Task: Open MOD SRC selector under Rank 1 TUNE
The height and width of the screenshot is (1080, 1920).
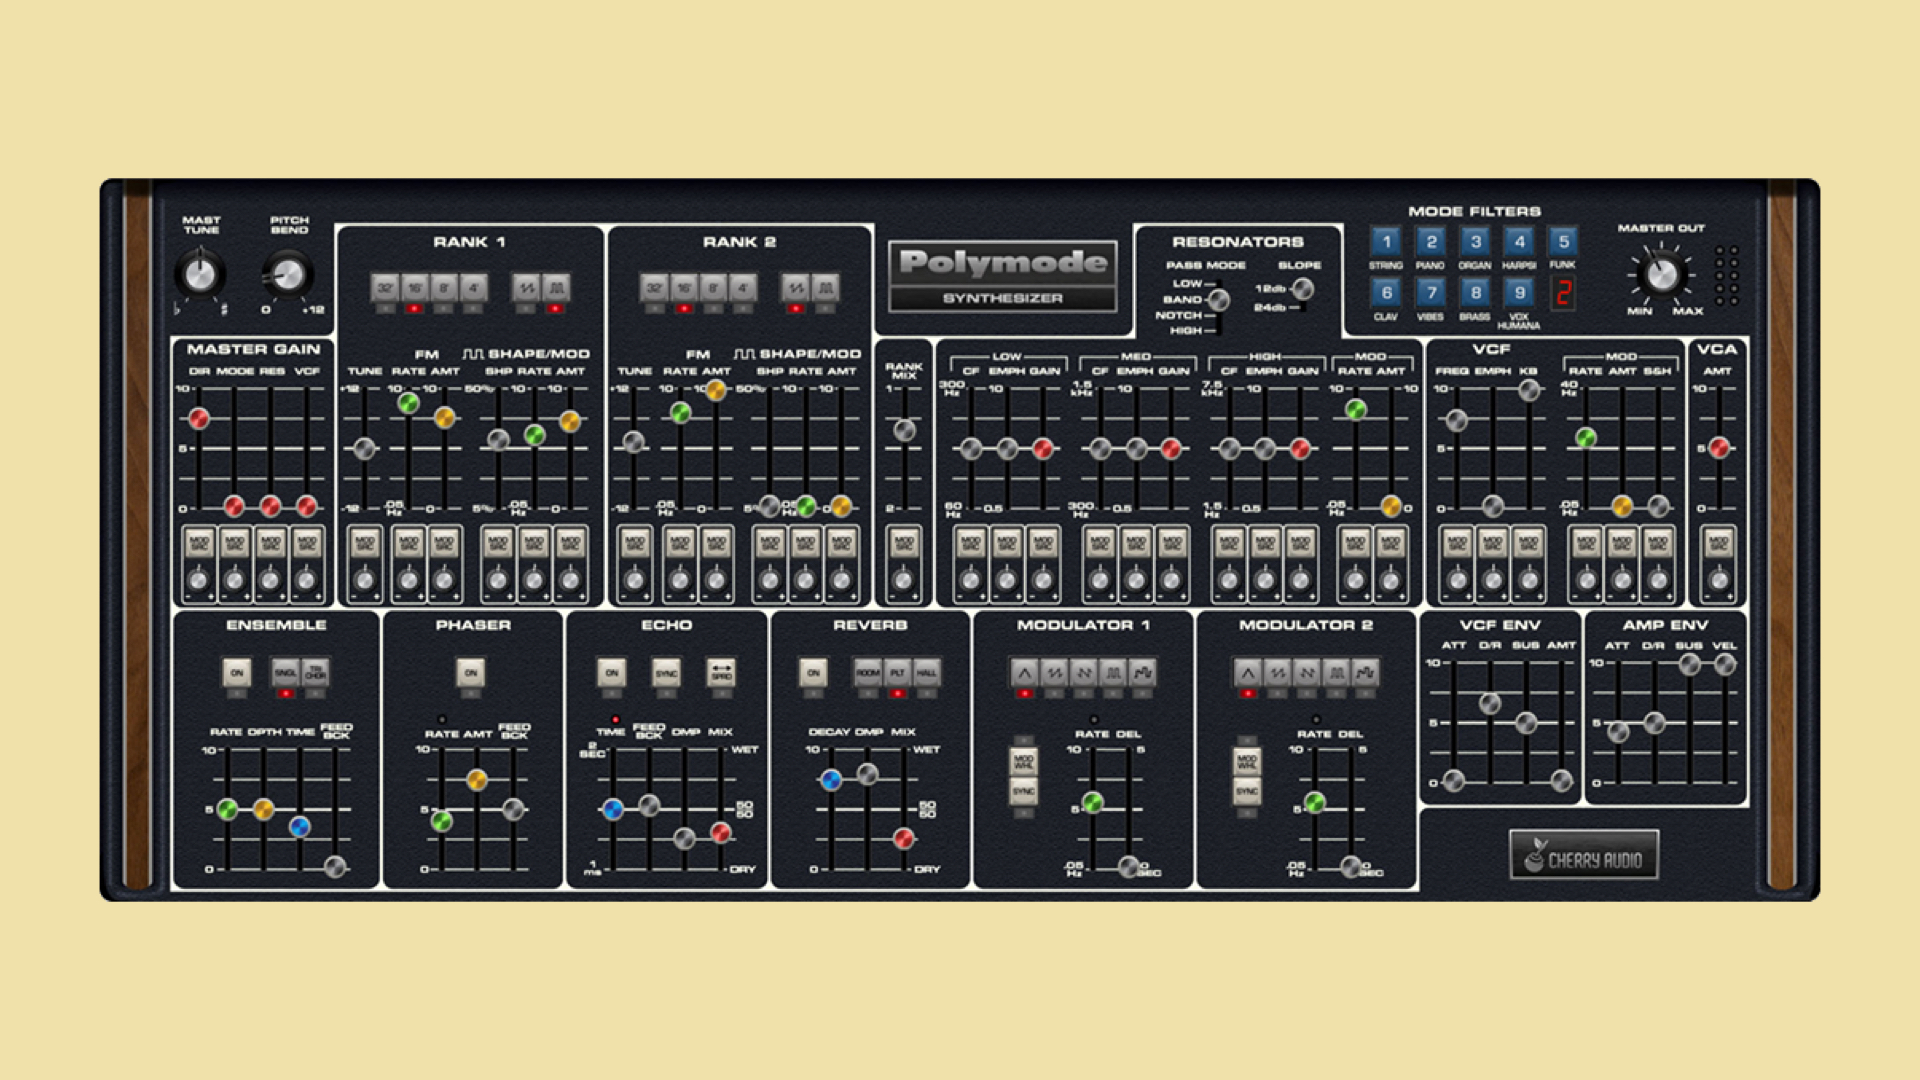Action: click(x=365, y=543)
